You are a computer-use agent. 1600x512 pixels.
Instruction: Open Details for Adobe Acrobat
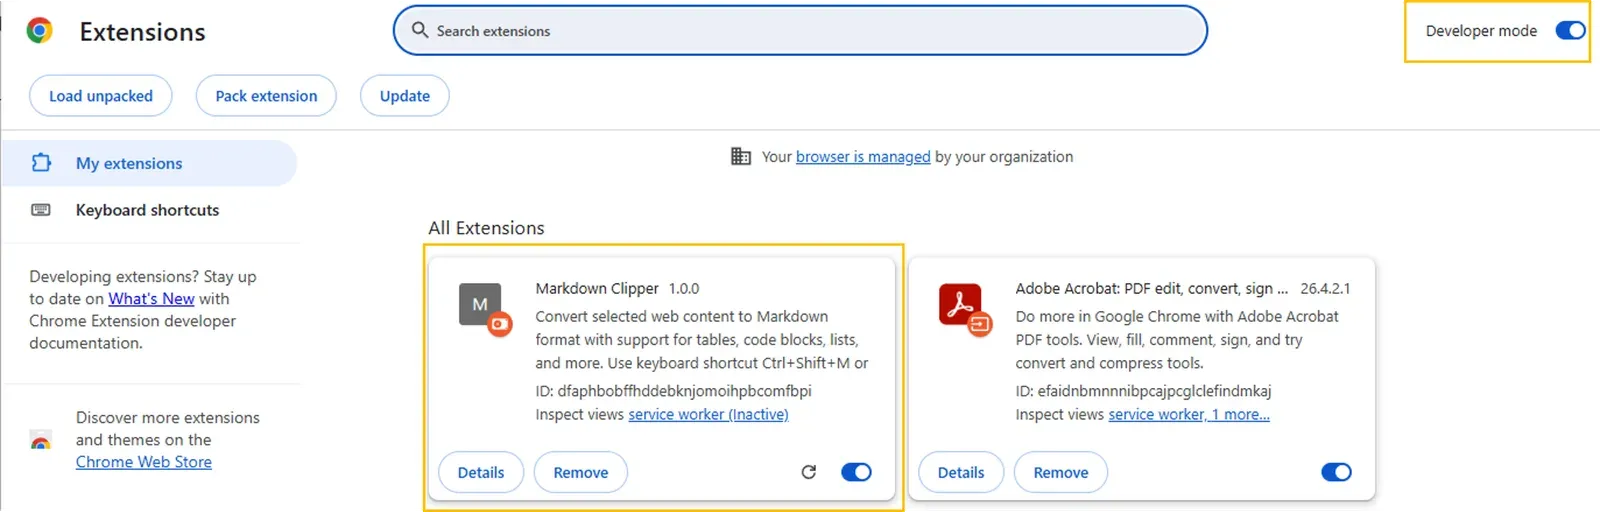961,472
